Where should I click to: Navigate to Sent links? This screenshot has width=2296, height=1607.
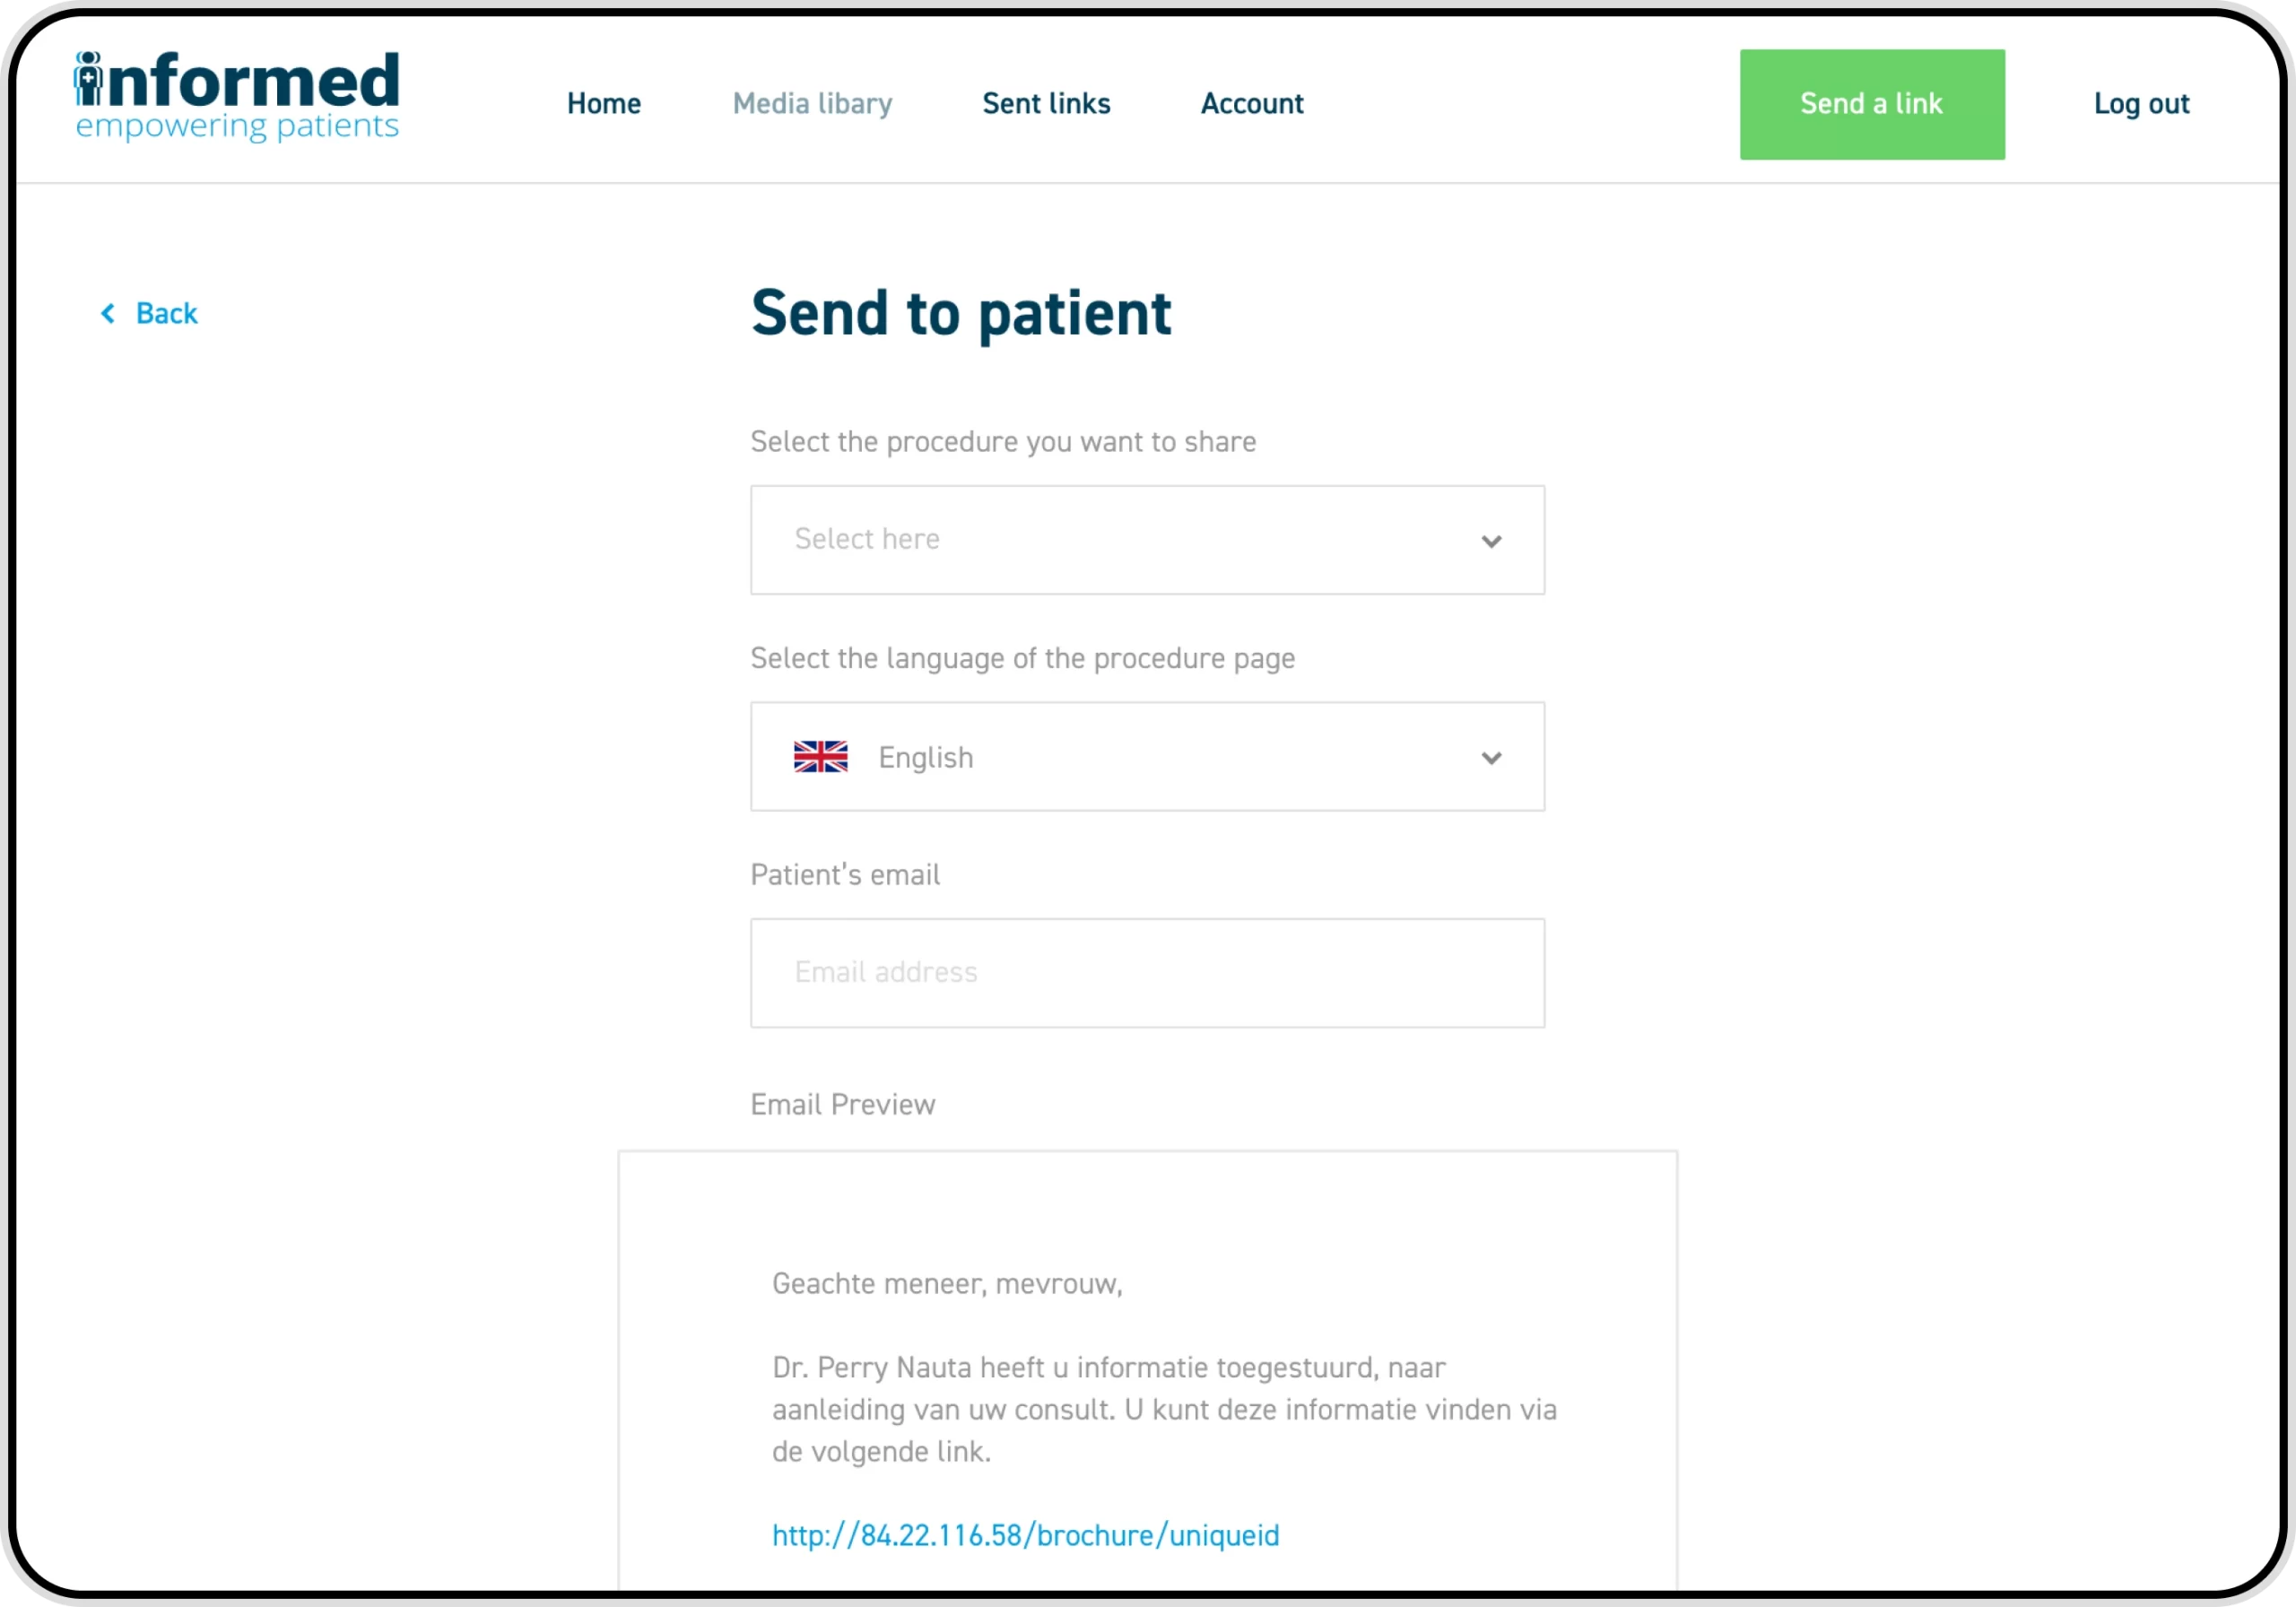click(x=1046, y=104)
